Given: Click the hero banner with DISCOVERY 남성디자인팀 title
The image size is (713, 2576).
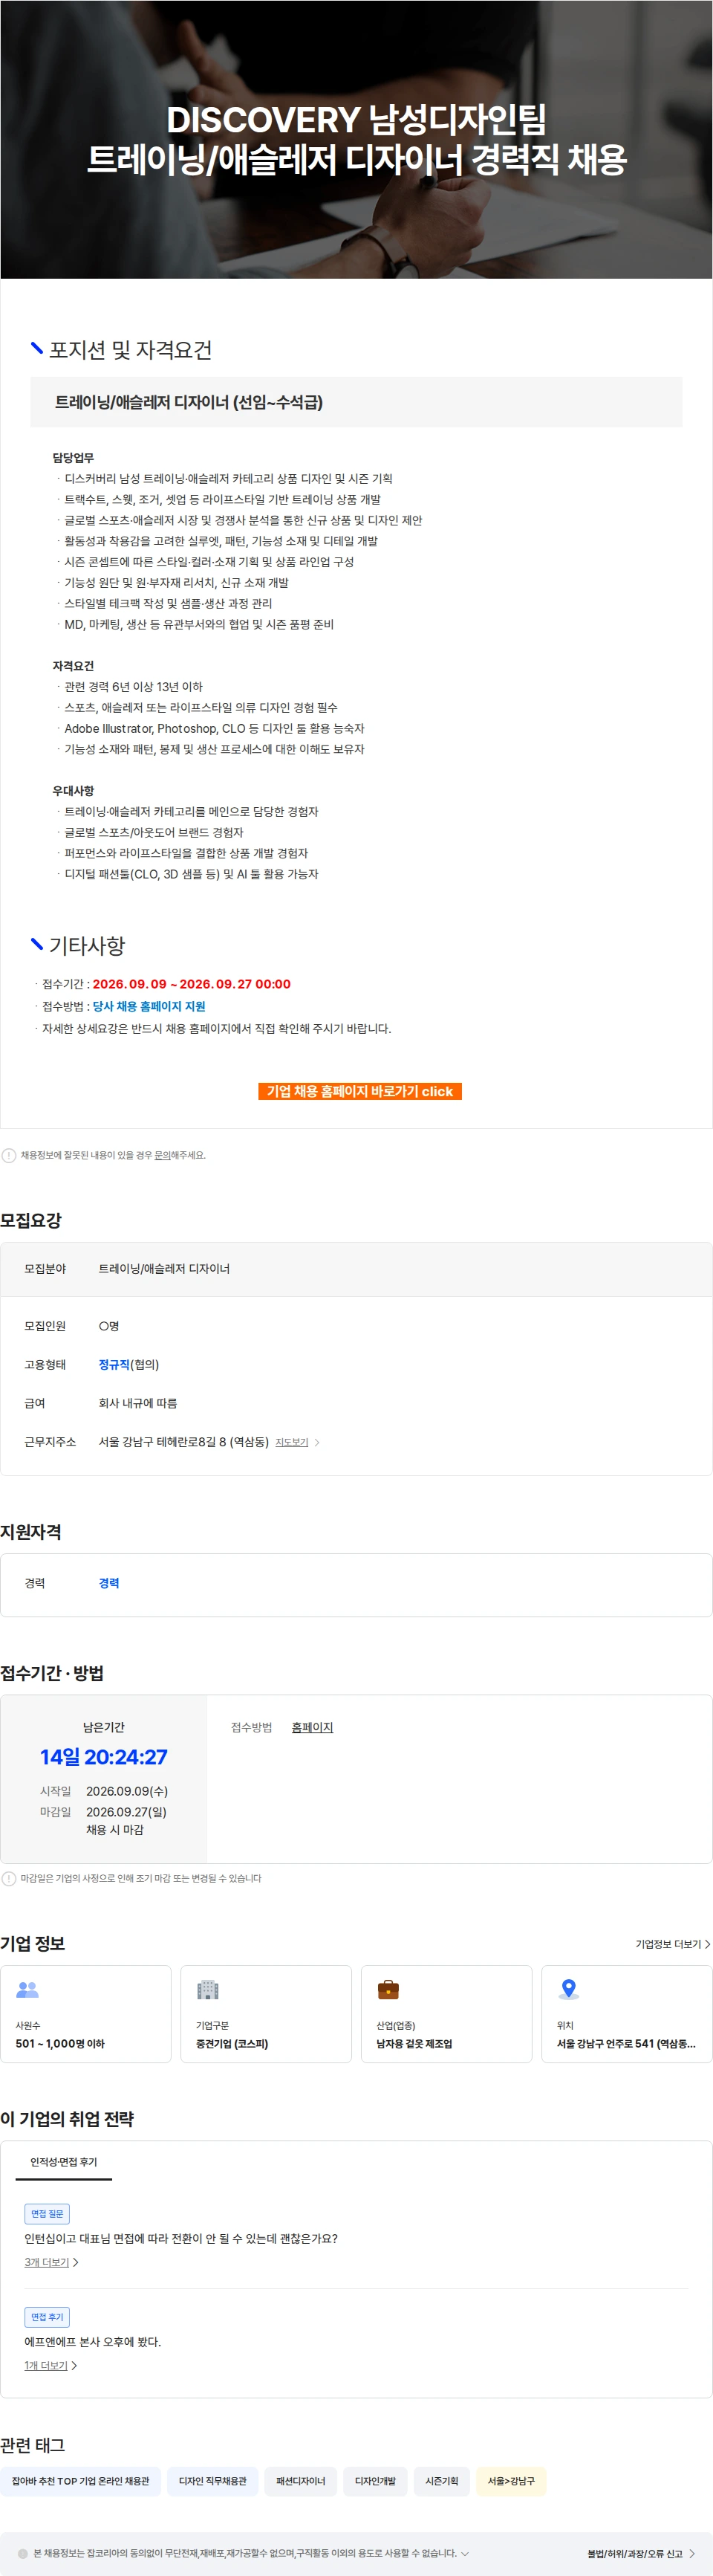Looking at the screenshot, I should (356, 139).
